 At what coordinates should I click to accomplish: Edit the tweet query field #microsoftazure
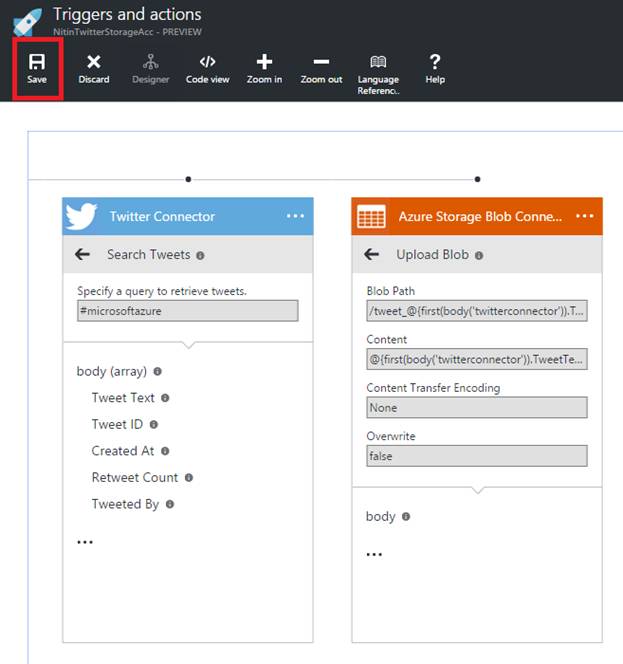(x=188, y=311)
